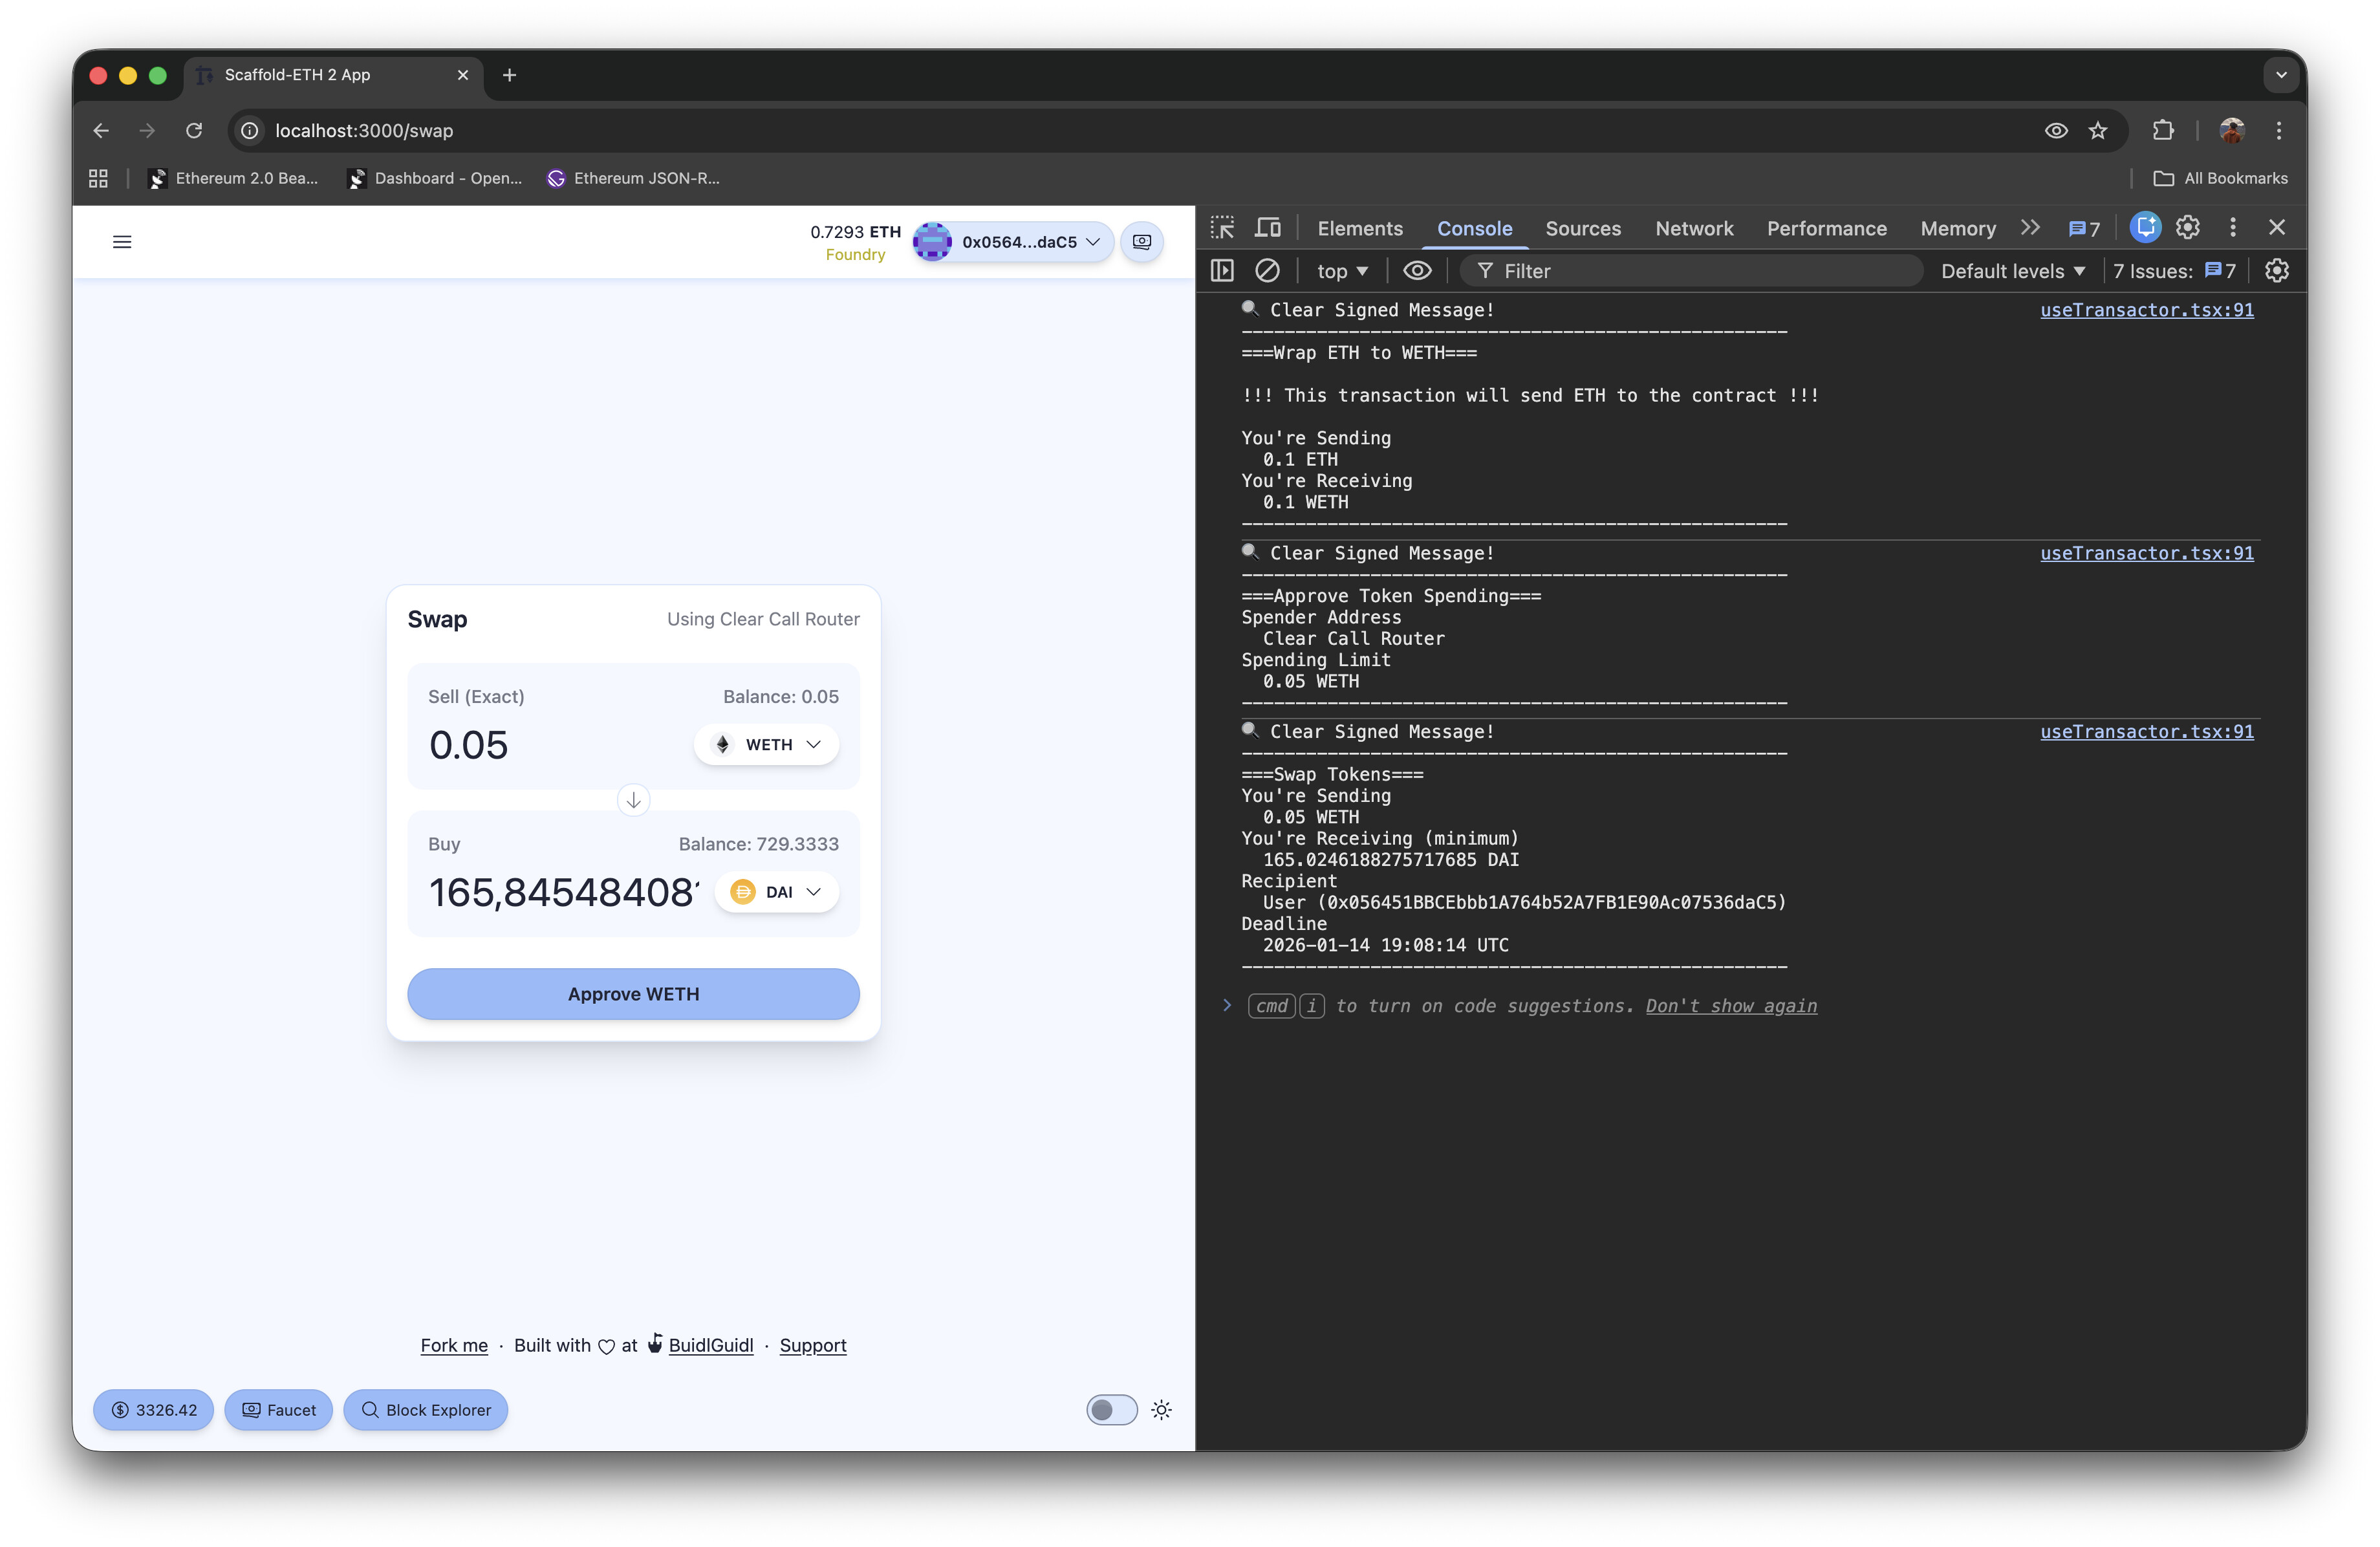2380x1547 pixels.
Task: Select the DevTools inspect element tool
Action: [1222, 228]
